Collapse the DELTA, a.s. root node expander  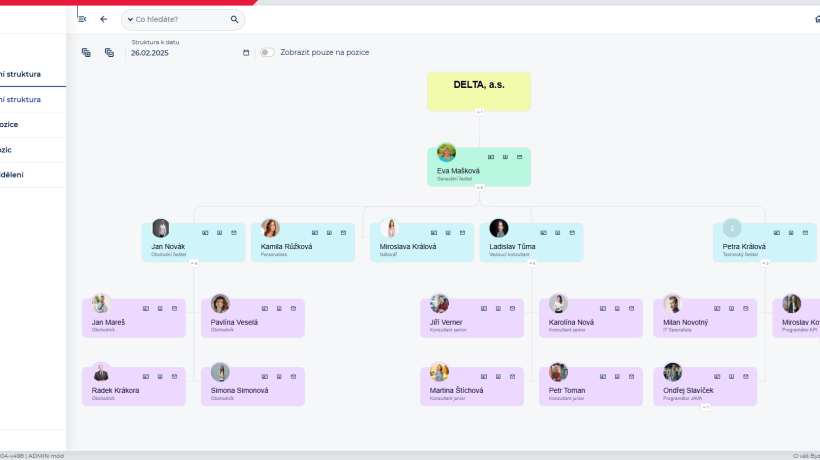479,112
